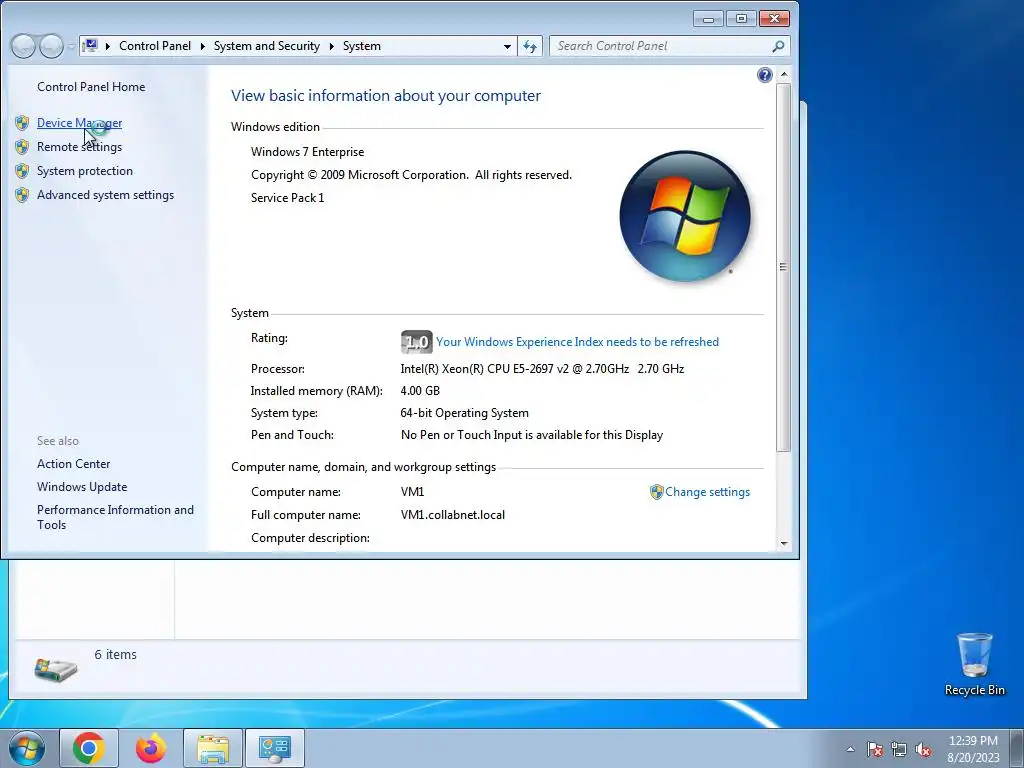
Task: Click Change settings link
Action: 707,492
